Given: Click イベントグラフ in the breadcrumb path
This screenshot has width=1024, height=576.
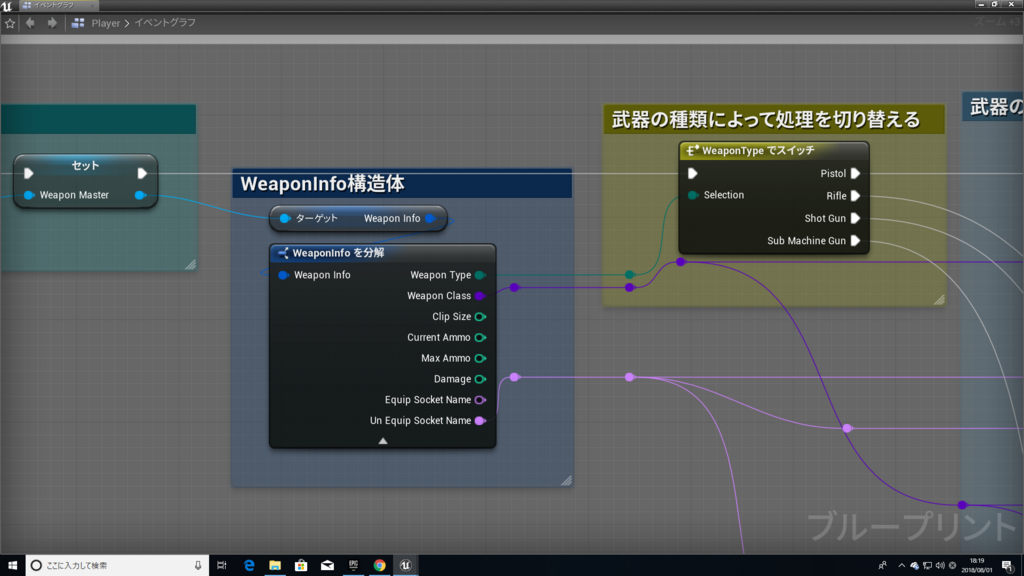Looking at the screenshot, I should tap(164, 23).
